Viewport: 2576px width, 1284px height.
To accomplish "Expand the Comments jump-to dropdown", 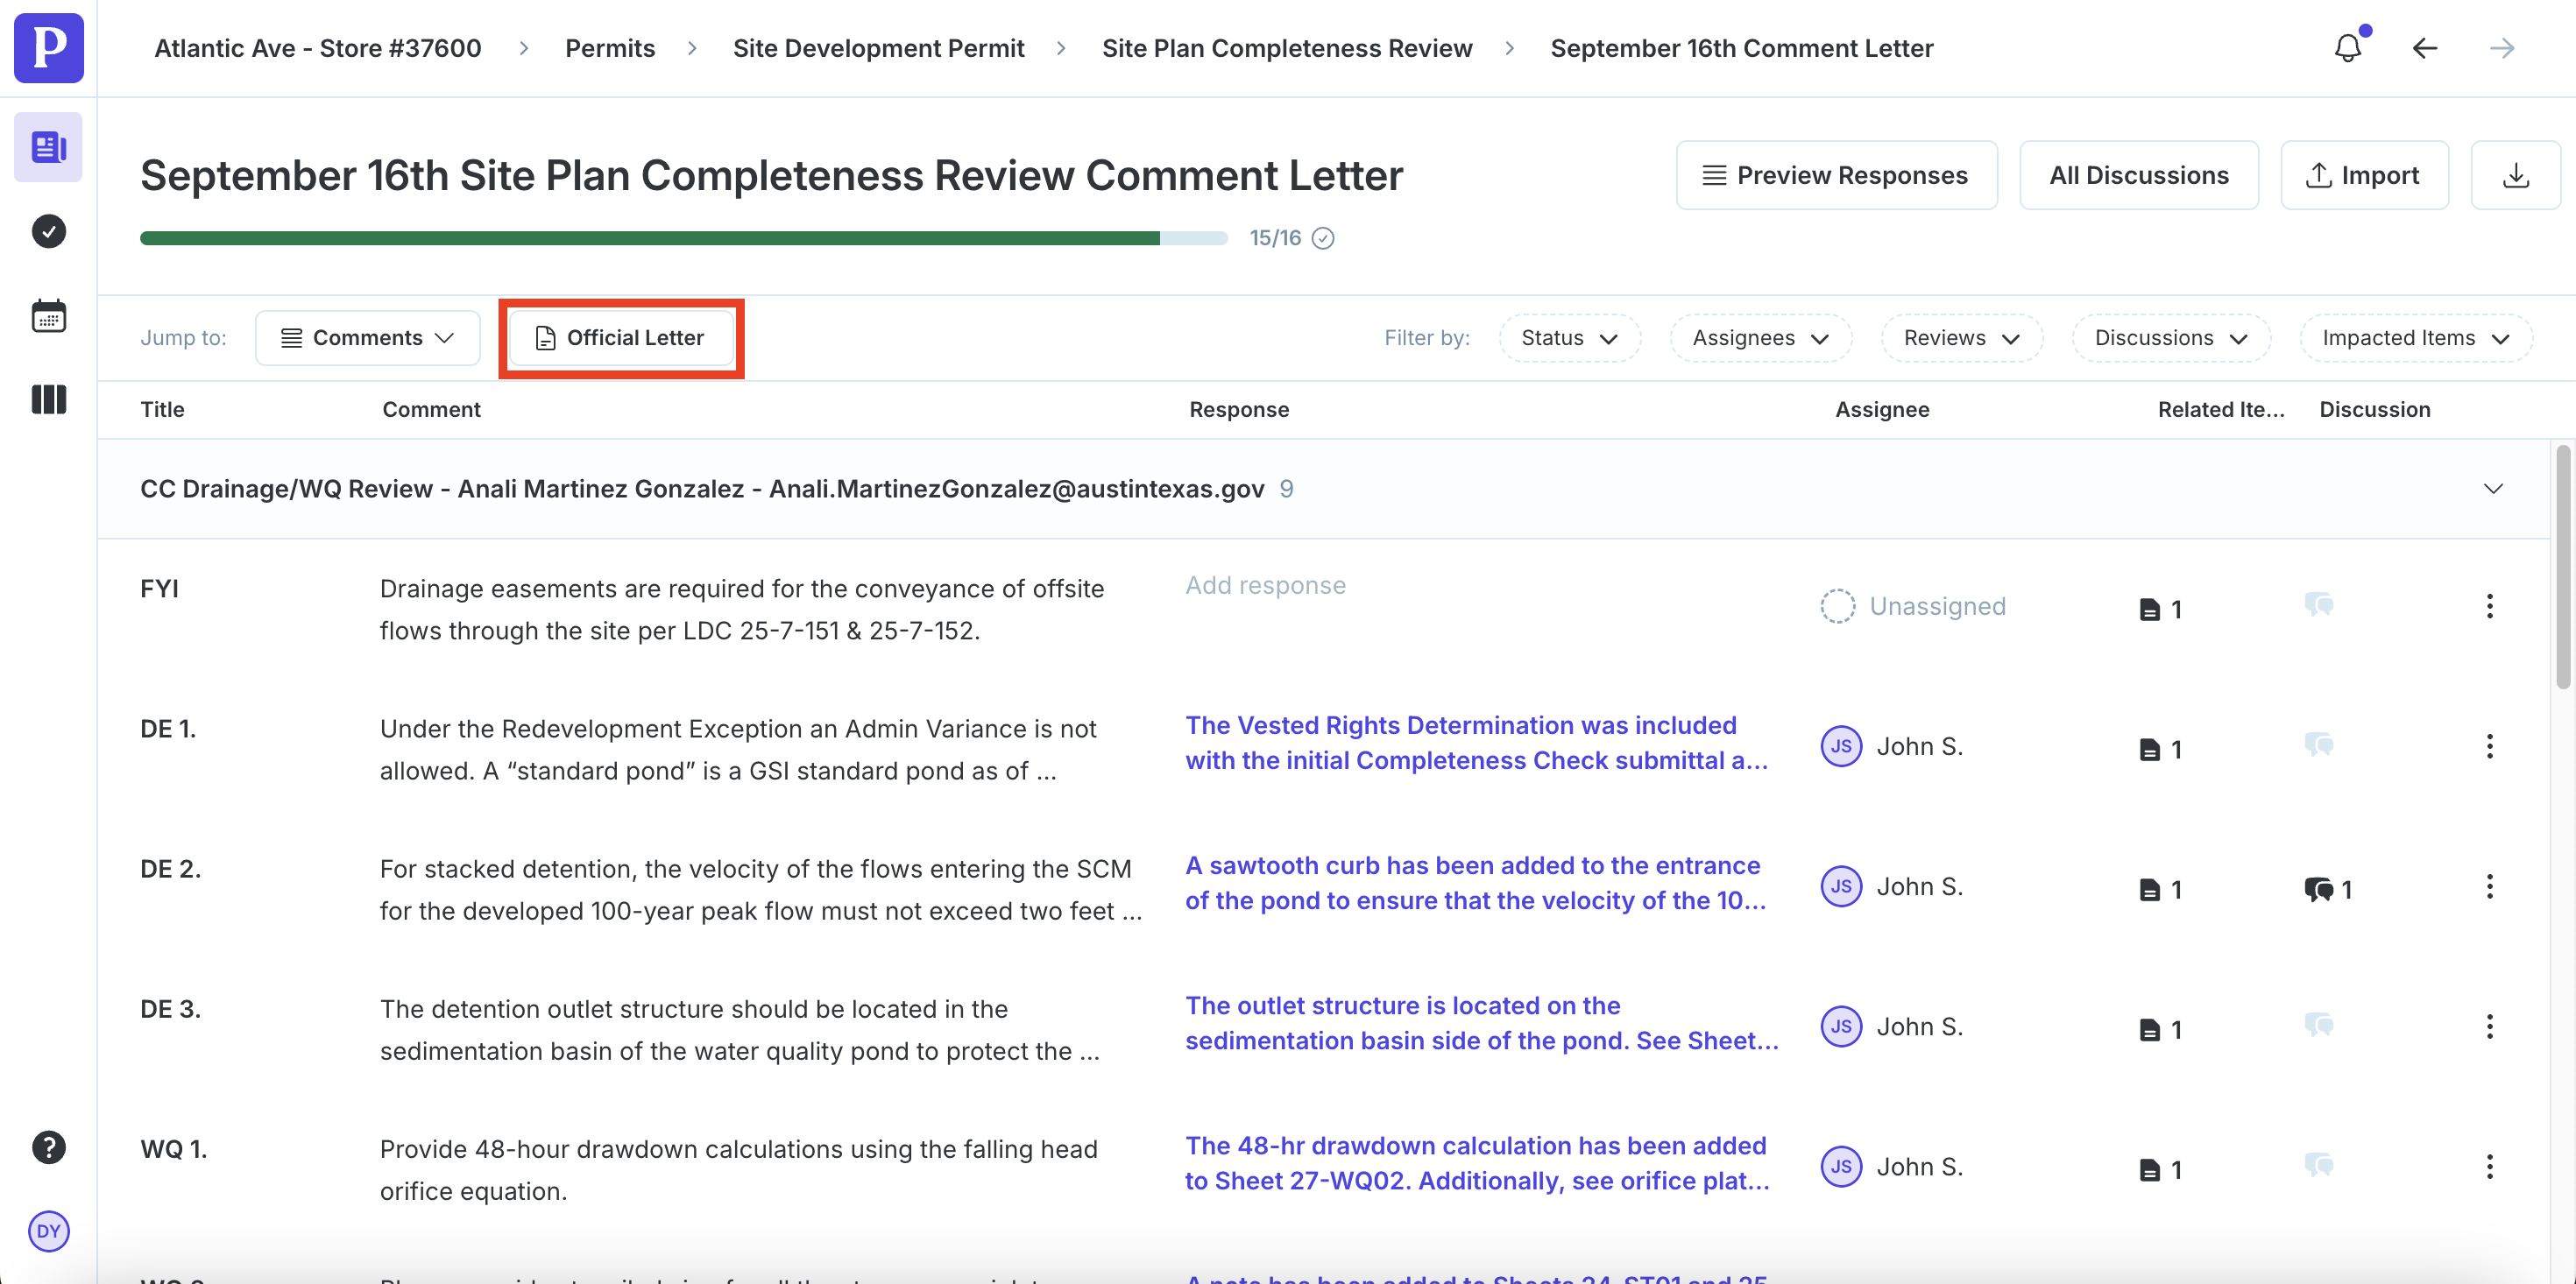I will 367,338.
